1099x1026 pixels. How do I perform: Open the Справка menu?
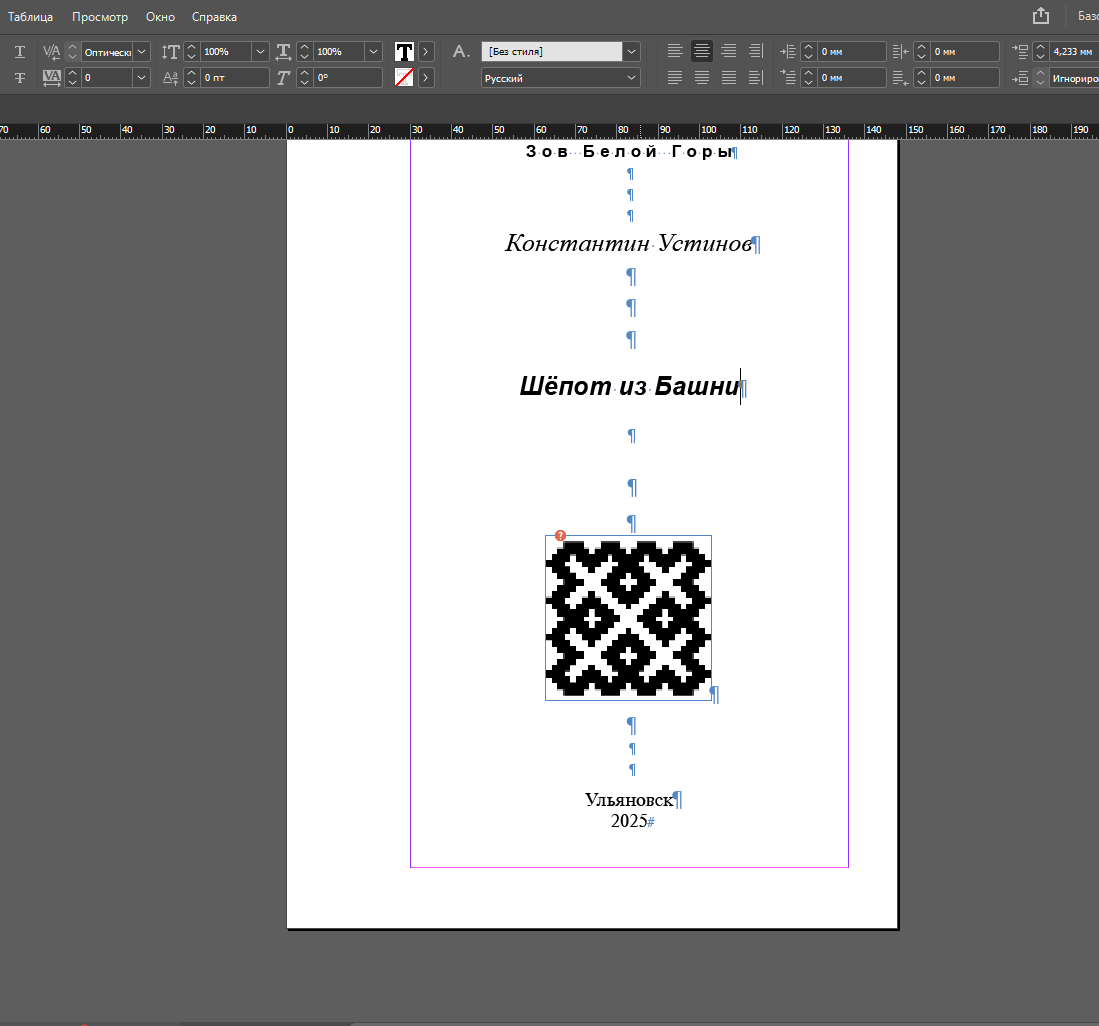point(214,17)
